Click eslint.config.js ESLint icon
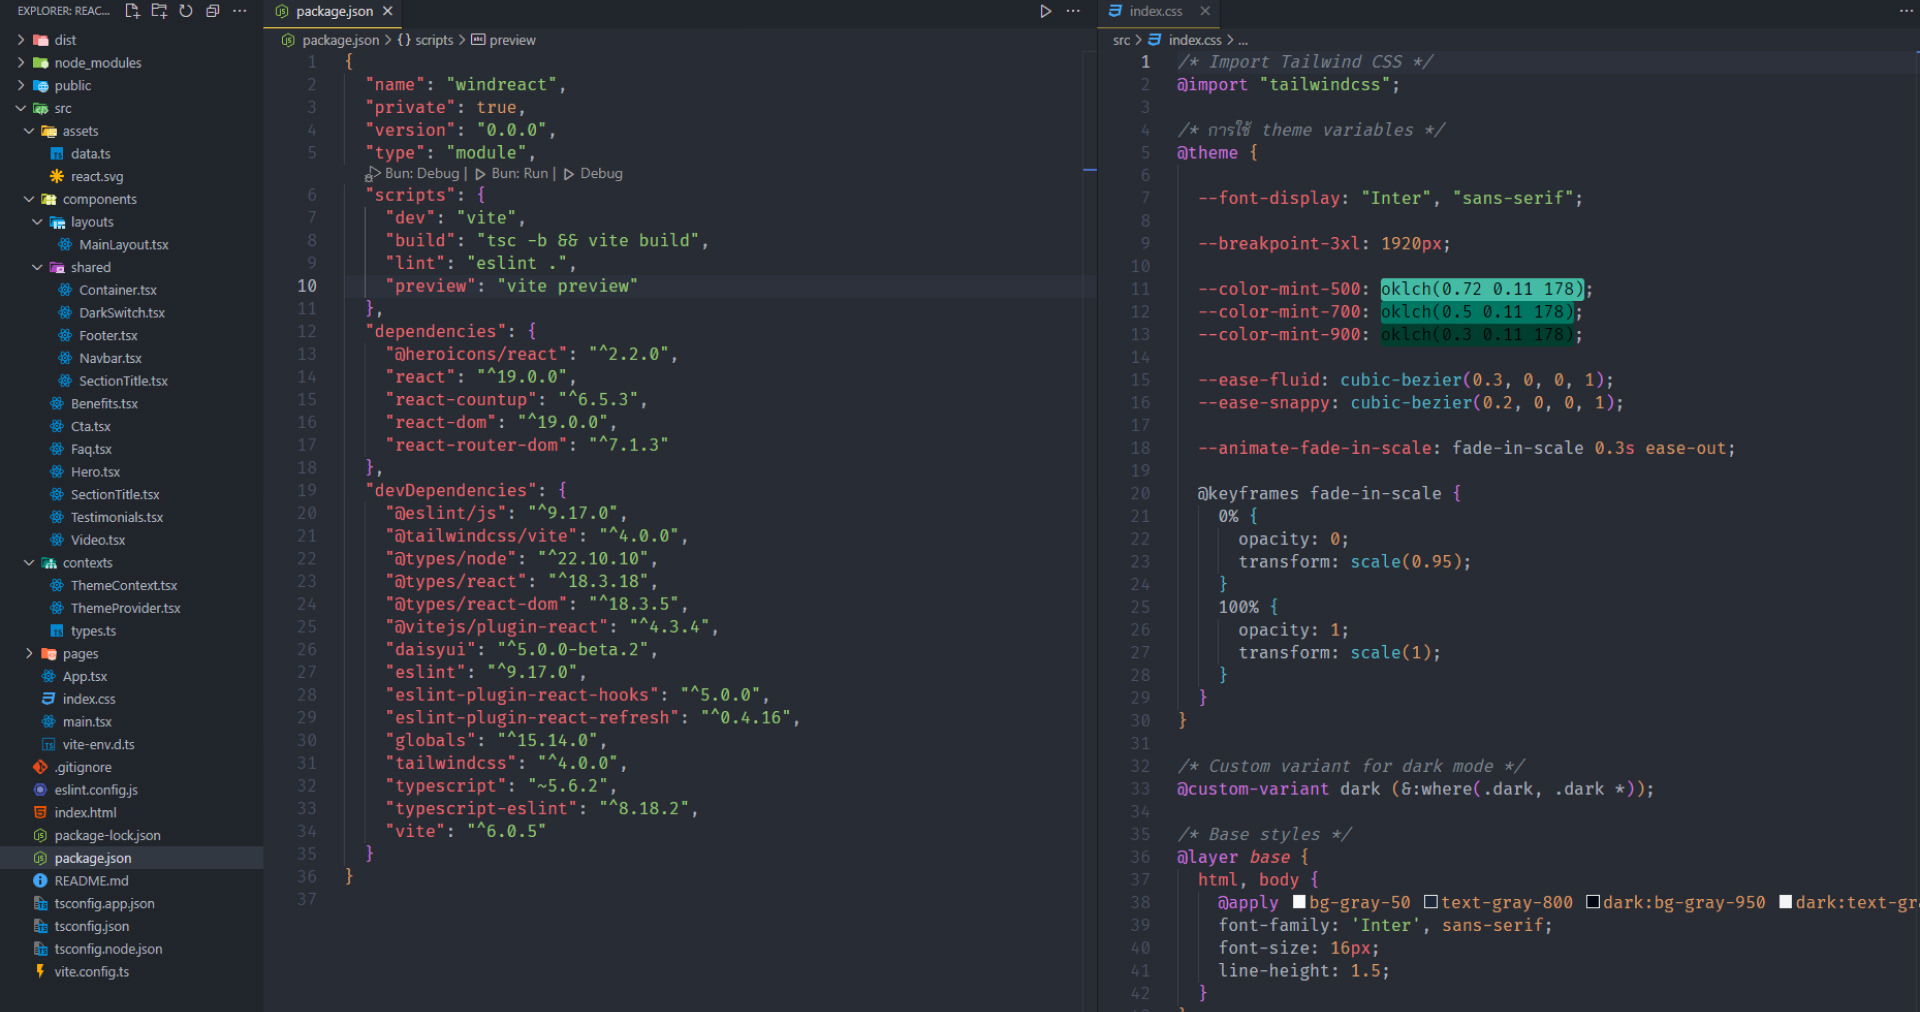This screenshot has height=1012, width=1920. (40, 790)
